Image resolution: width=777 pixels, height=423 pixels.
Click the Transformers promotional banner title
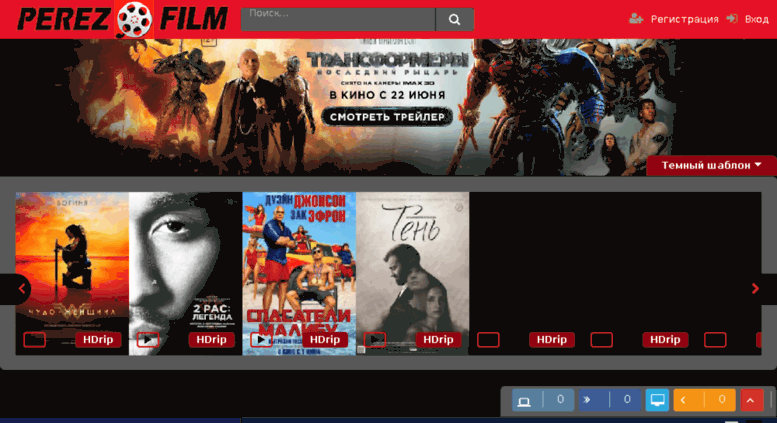coord(388,60)
